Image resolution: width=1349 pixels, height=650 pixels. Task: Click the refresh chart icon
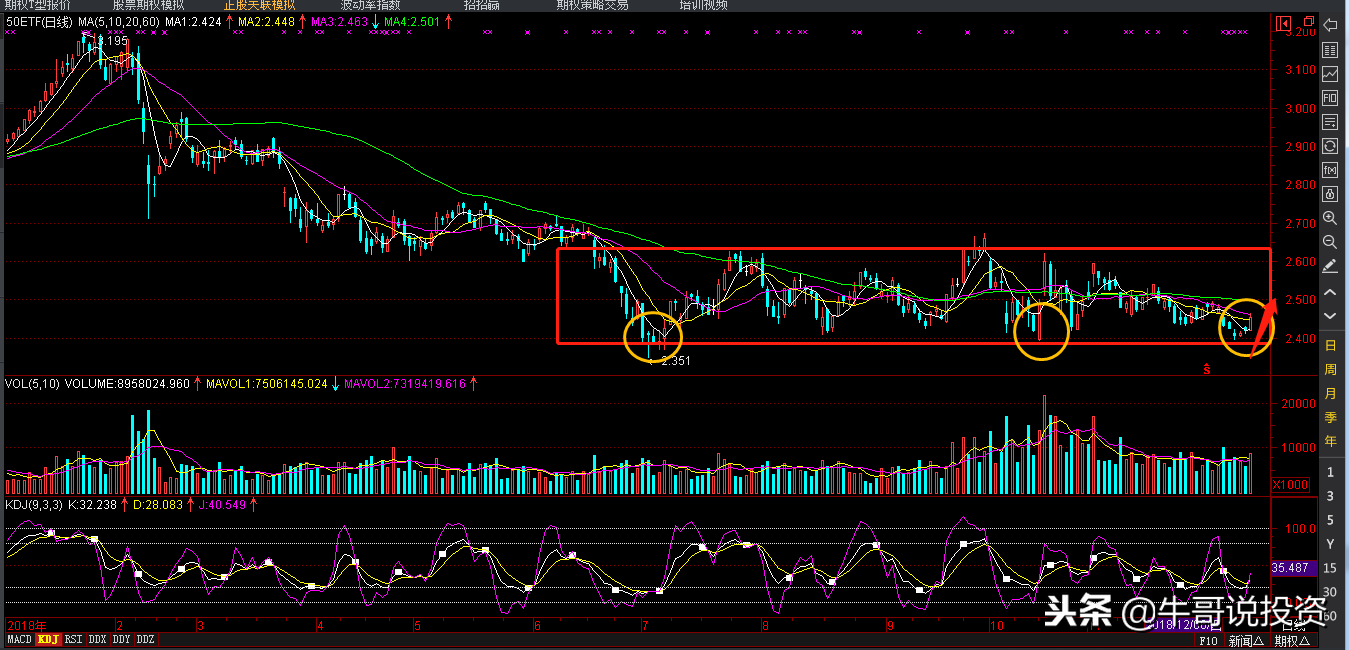point(1330,146)
